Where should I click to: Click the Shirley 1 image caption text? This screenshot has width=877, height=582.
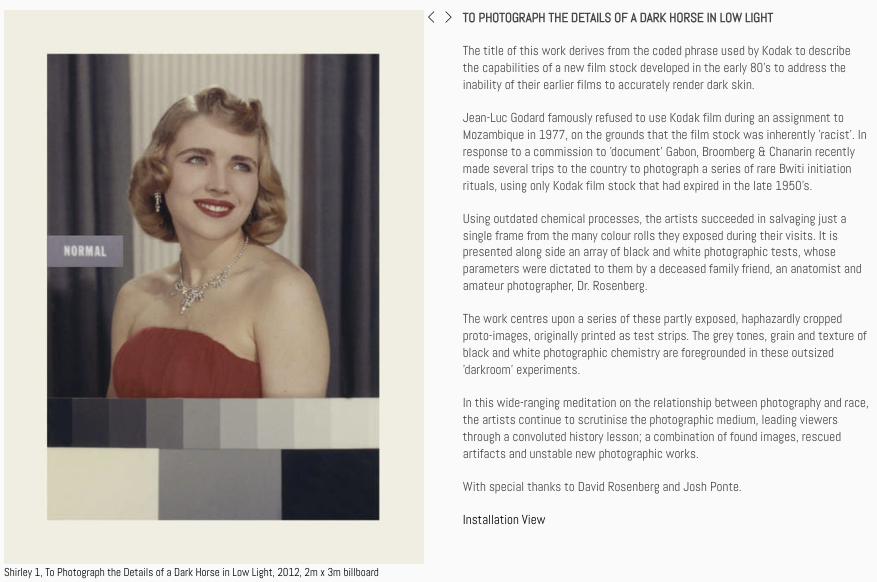[191, 572]
